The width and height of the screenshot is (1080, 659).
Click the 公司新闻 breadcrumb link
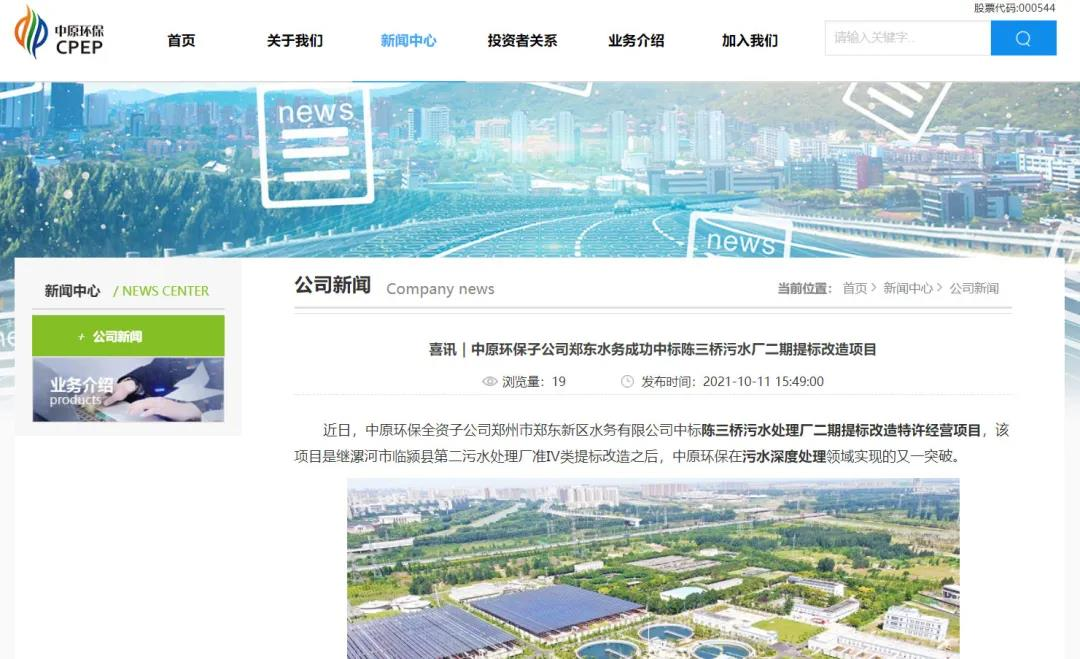pos(974,289)
